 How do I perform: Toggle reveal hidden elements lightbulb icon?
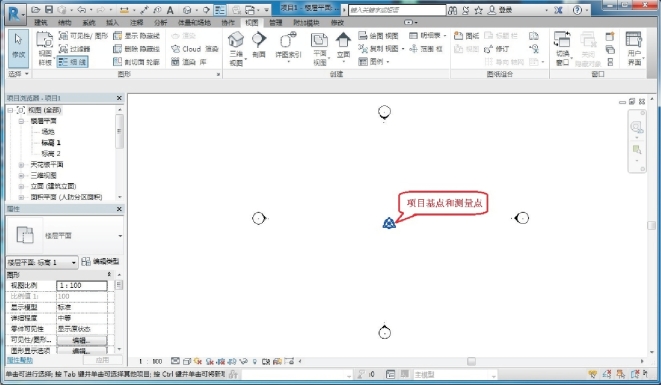coord(255,361)
